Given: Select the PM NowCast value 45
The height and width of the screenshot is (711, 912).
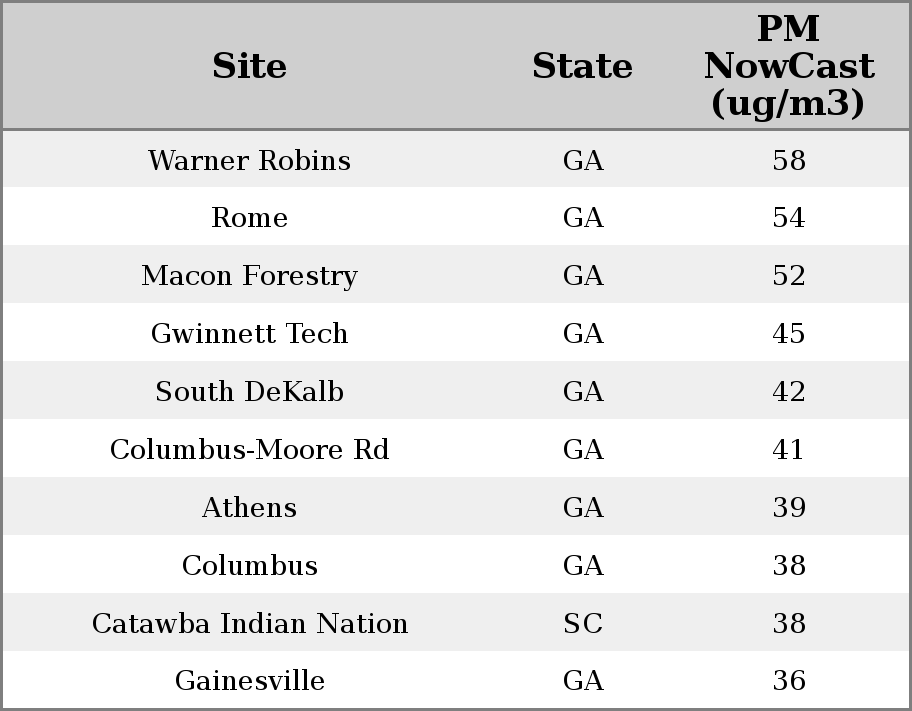Looking at the screenshot, I should (x=788, y=334).
